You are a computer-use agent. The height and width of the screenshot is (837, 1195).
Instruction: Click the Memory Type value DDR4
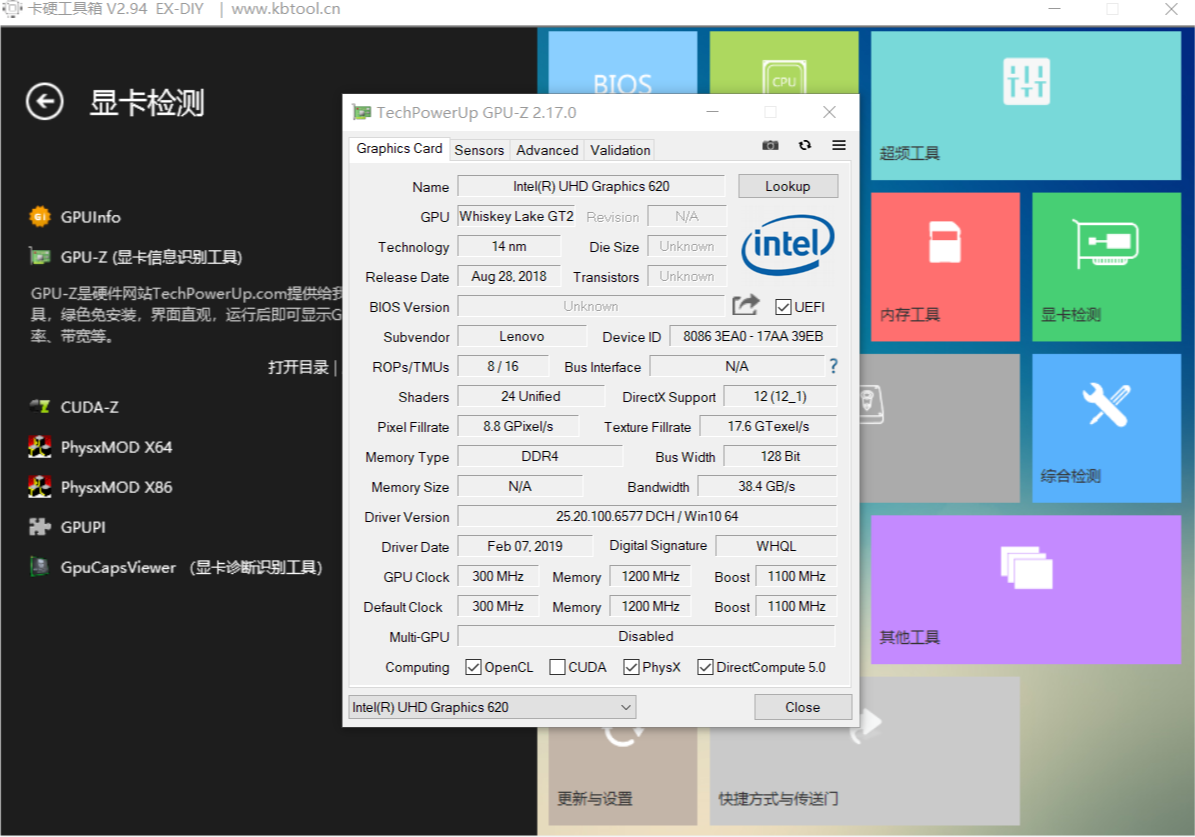[x=540, y=456]
